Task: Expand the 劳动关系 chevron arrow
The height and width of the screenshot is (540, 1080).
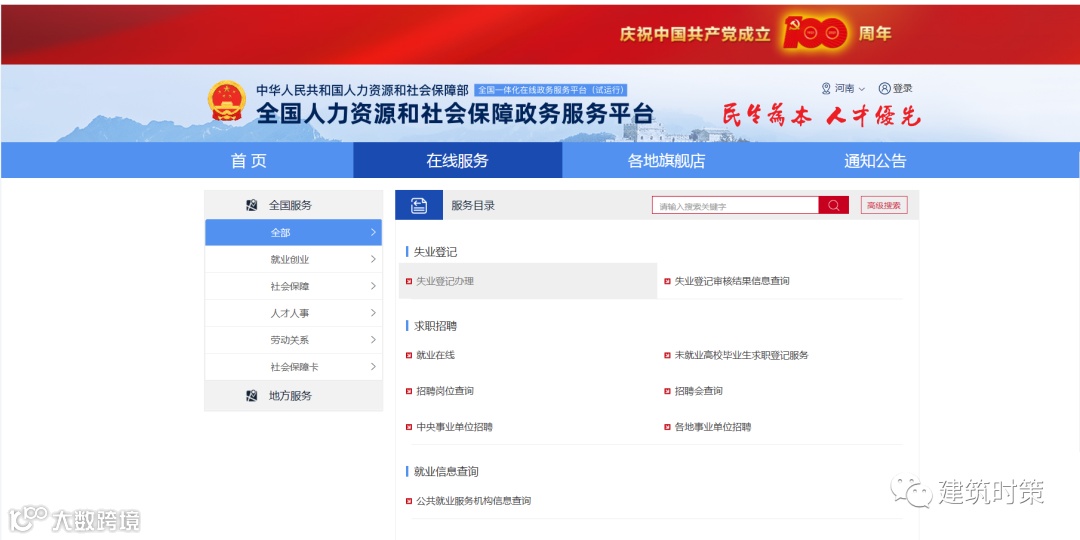Action: coord(373,340)
